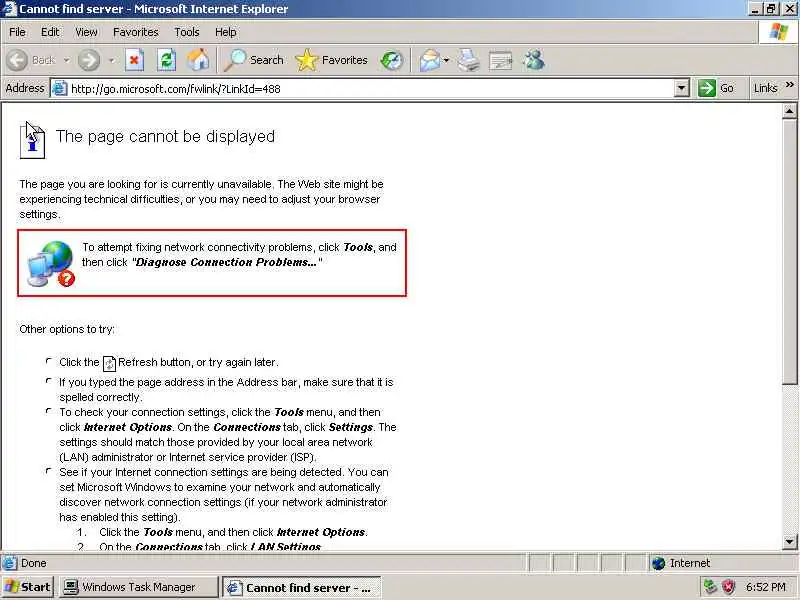Open the Help menu
The image size is (800, 600).
pyautogui.click(x=226, y=32)
